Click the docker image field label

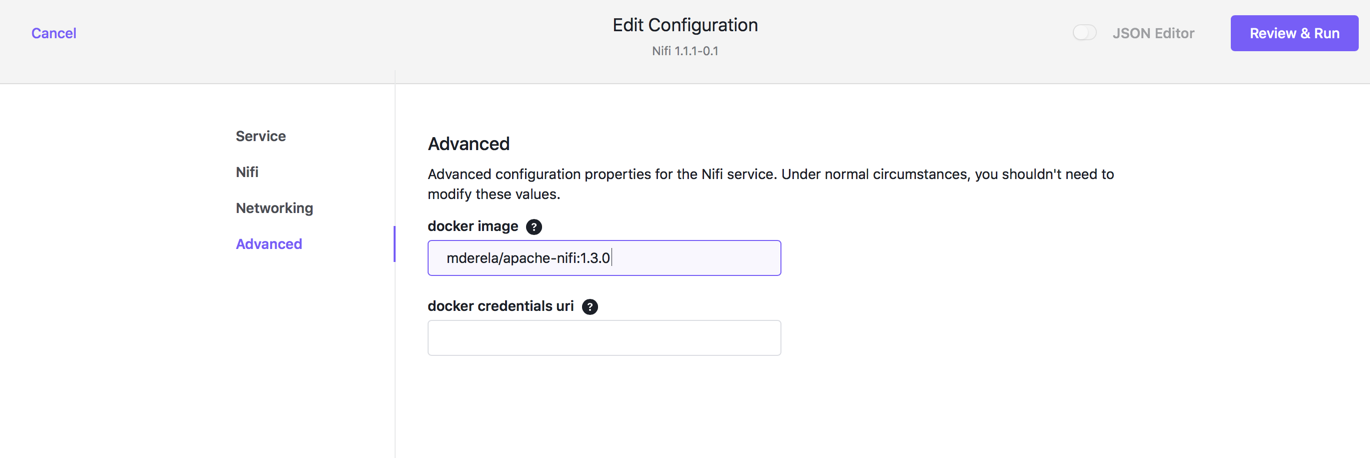(x=473, y=226)
